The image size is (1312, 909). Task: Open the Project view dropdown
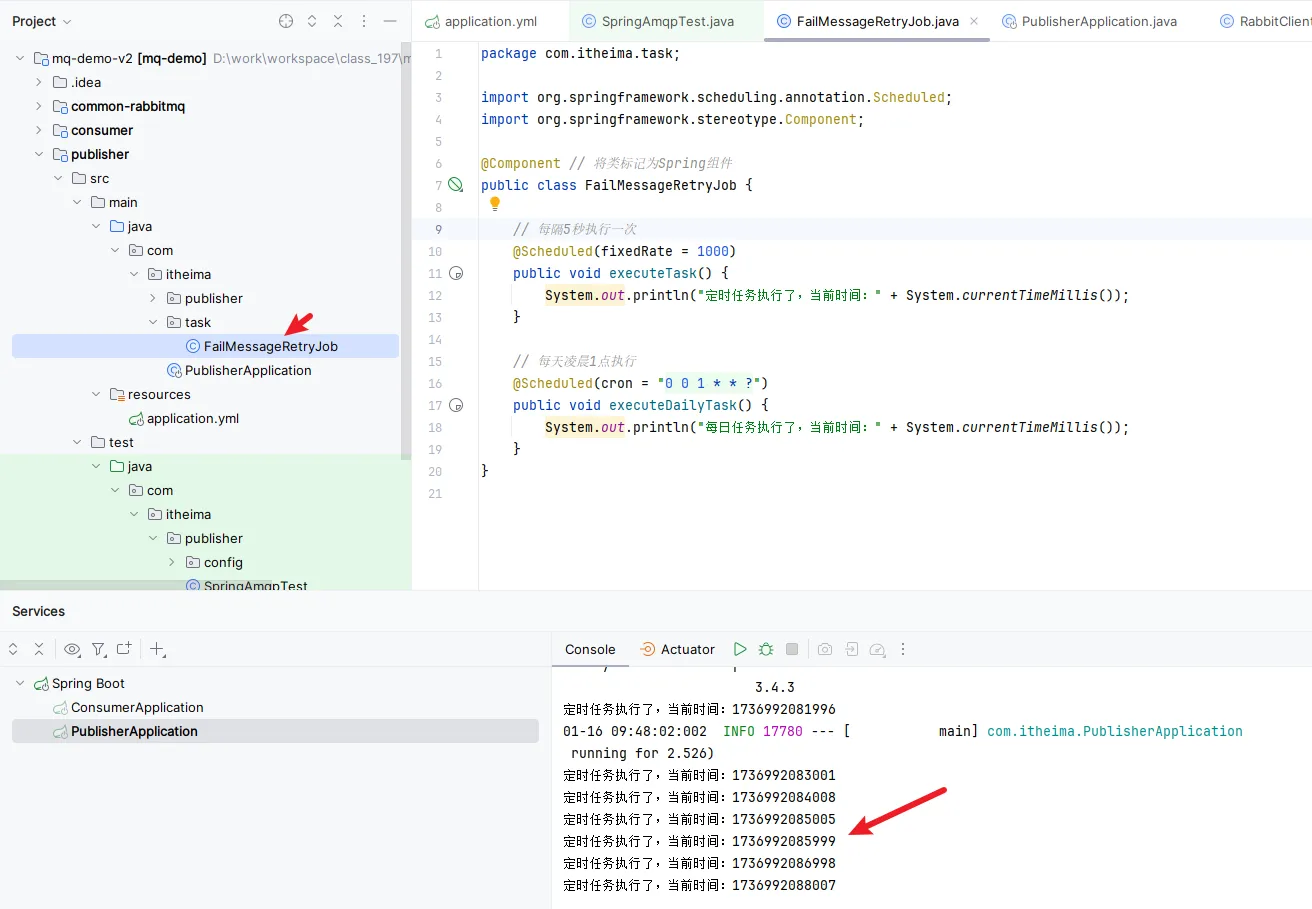tap(42, 21)
